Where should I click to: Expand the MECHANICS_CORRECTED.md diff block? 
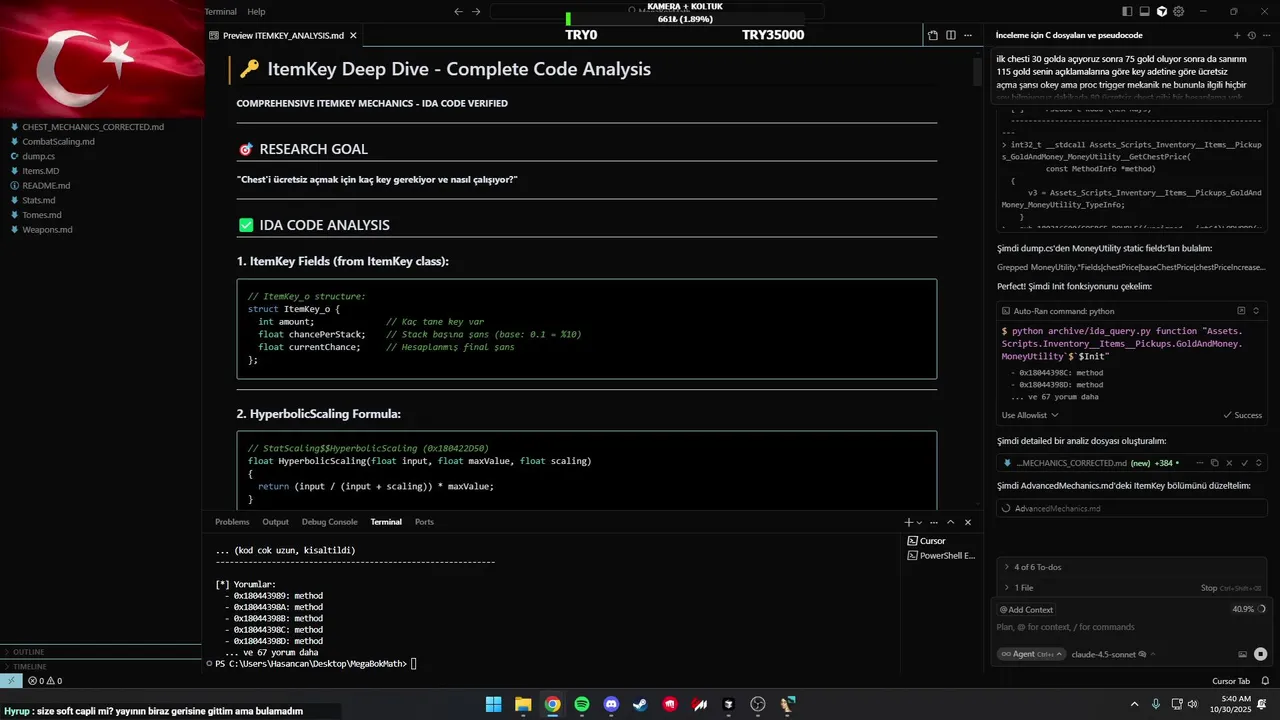[x=1258, y=463]
